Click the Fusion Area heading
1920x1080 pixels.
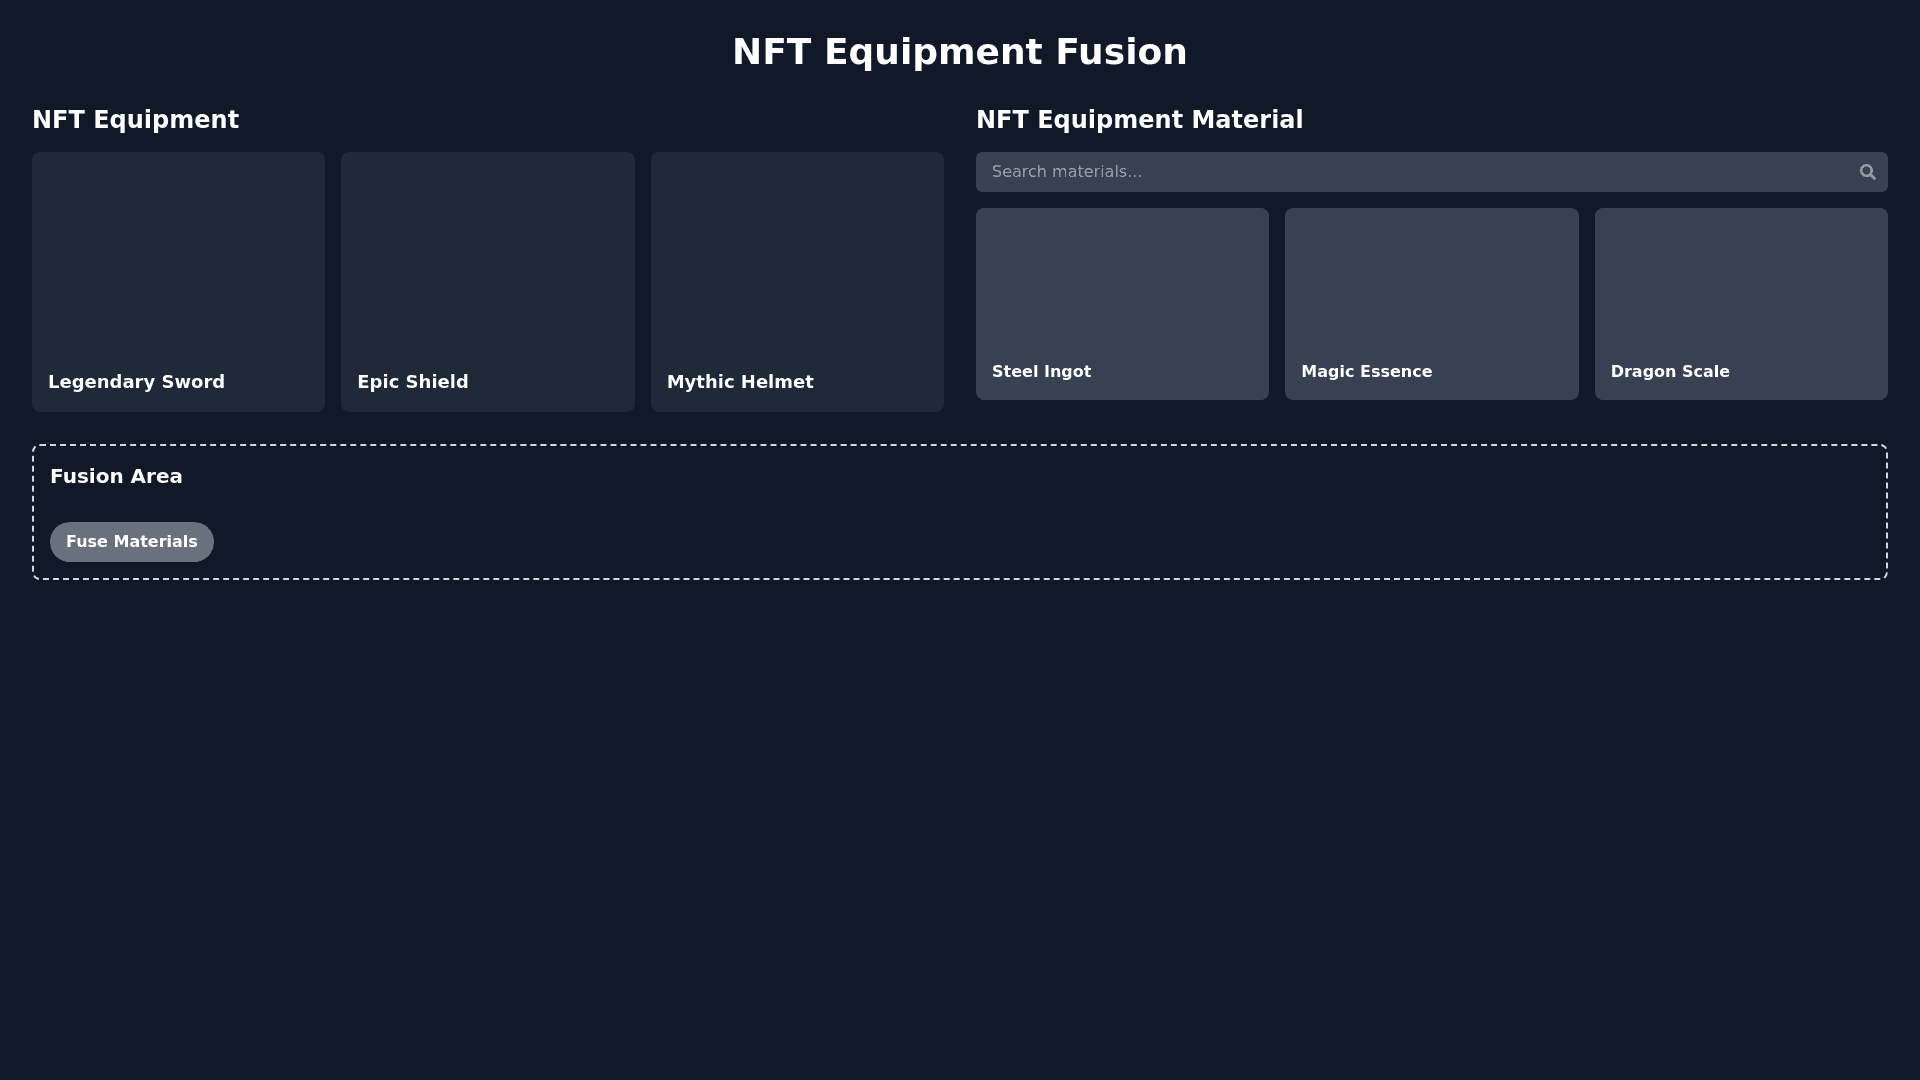116,476
